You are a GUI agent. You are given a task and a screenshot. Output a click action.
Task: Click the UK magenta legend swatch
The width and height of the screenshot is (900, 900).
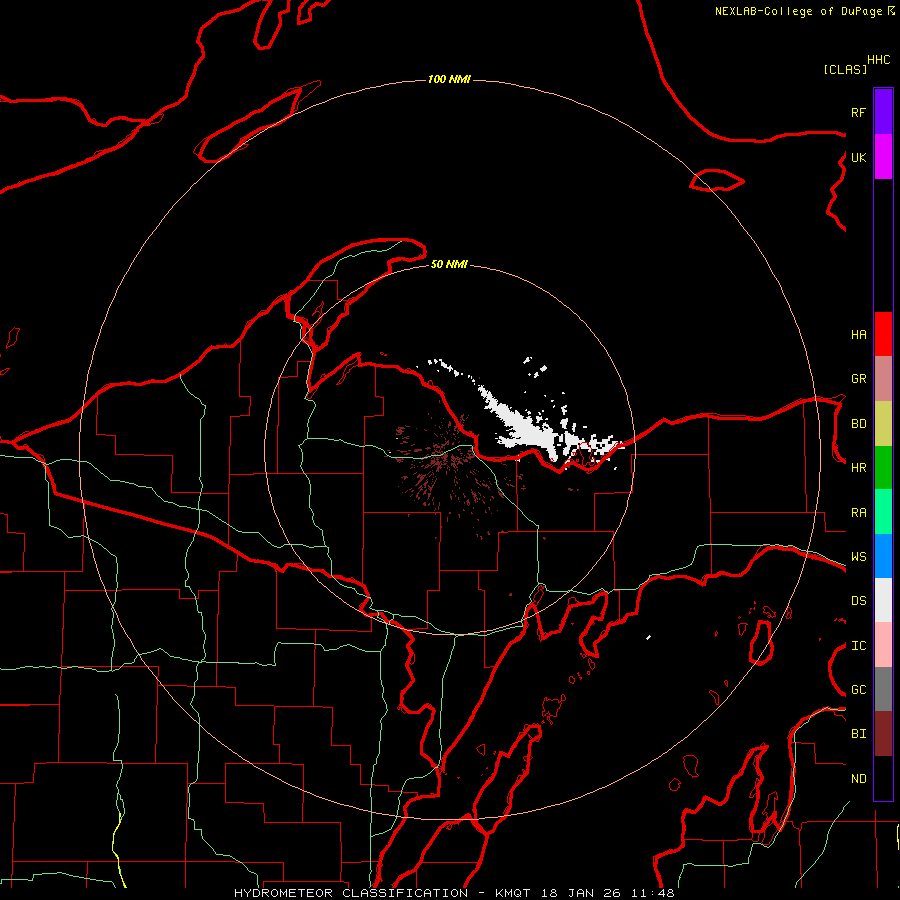883,157
